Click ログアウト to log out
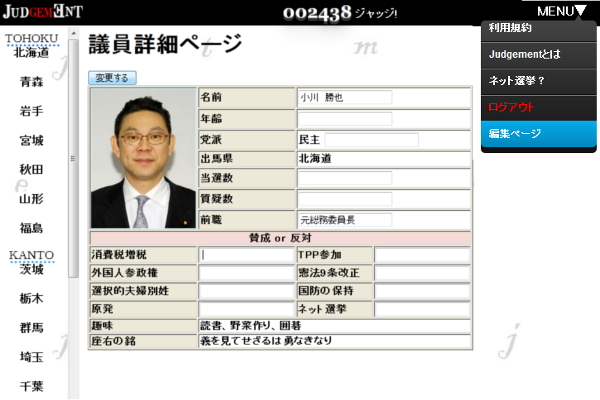The image size is (600, 400). pos(538,107)
